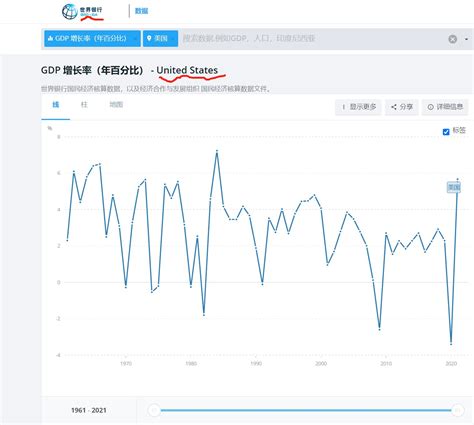The image size is (474, 425).
Task: Switch to the 线 chart tab
Action: (x=56, y=105)
